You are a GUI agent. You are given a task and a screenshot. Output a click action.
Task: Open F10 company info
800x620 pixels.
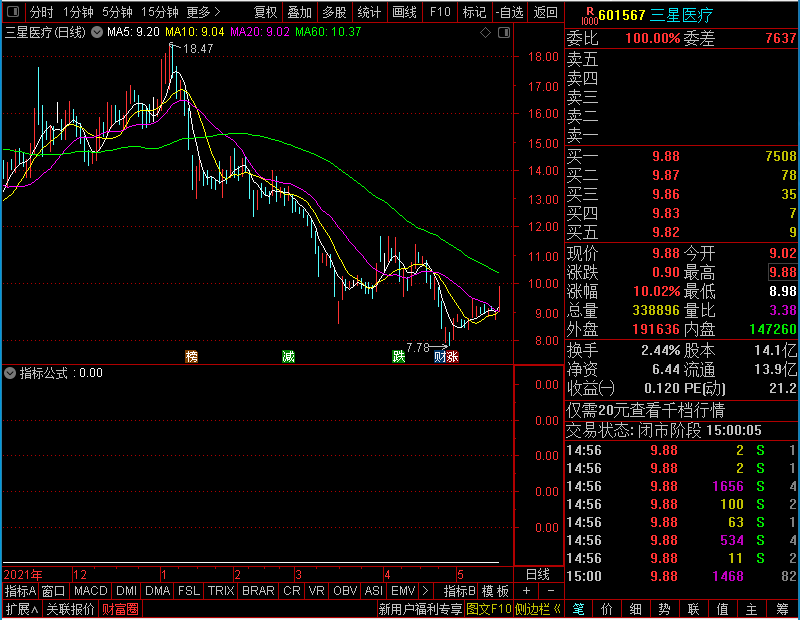[440, 12]
